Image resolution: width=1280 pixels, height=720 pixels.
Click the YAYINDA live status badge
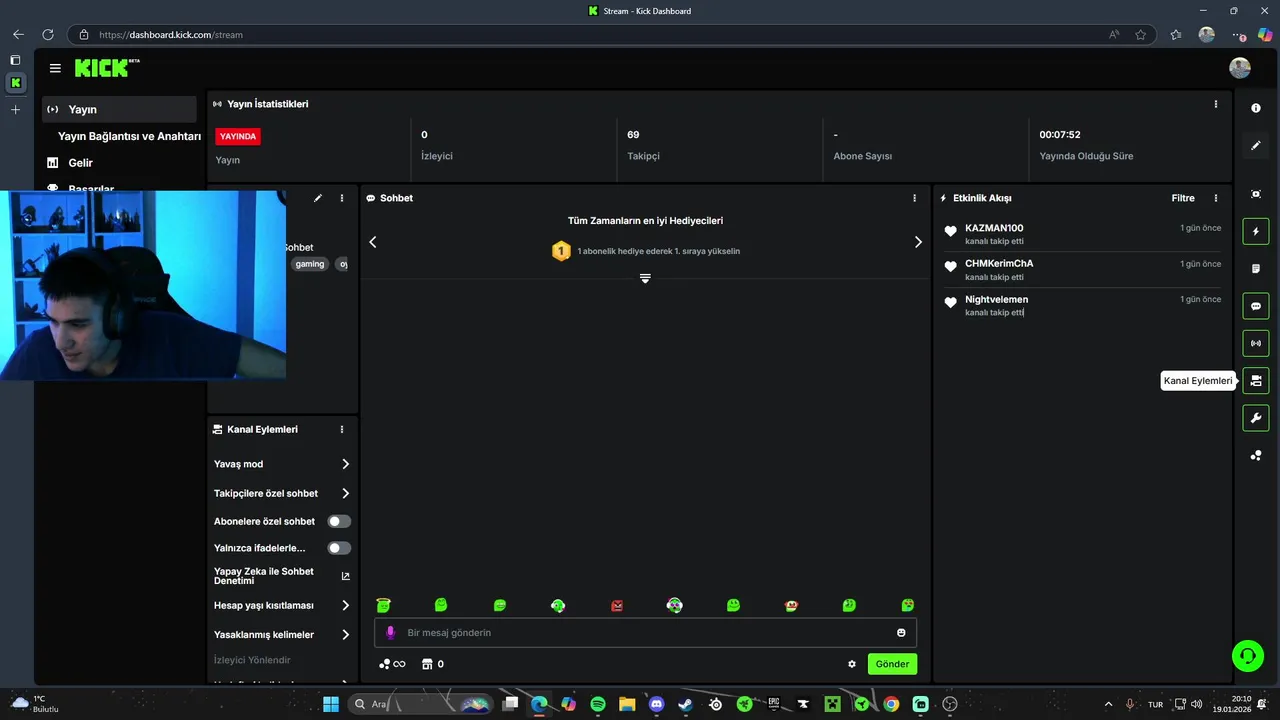tap(238, 136)
